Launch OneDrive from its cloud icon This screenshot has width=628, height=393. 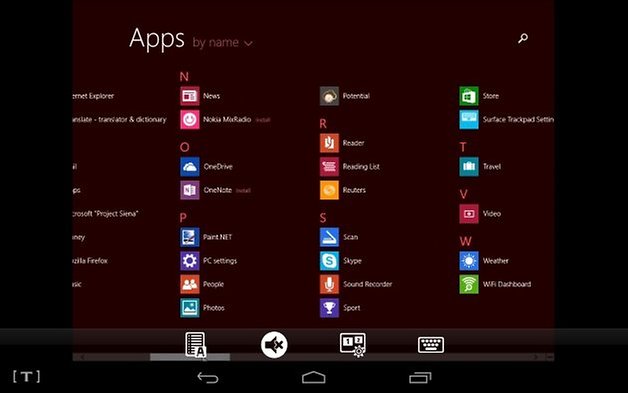189,167
